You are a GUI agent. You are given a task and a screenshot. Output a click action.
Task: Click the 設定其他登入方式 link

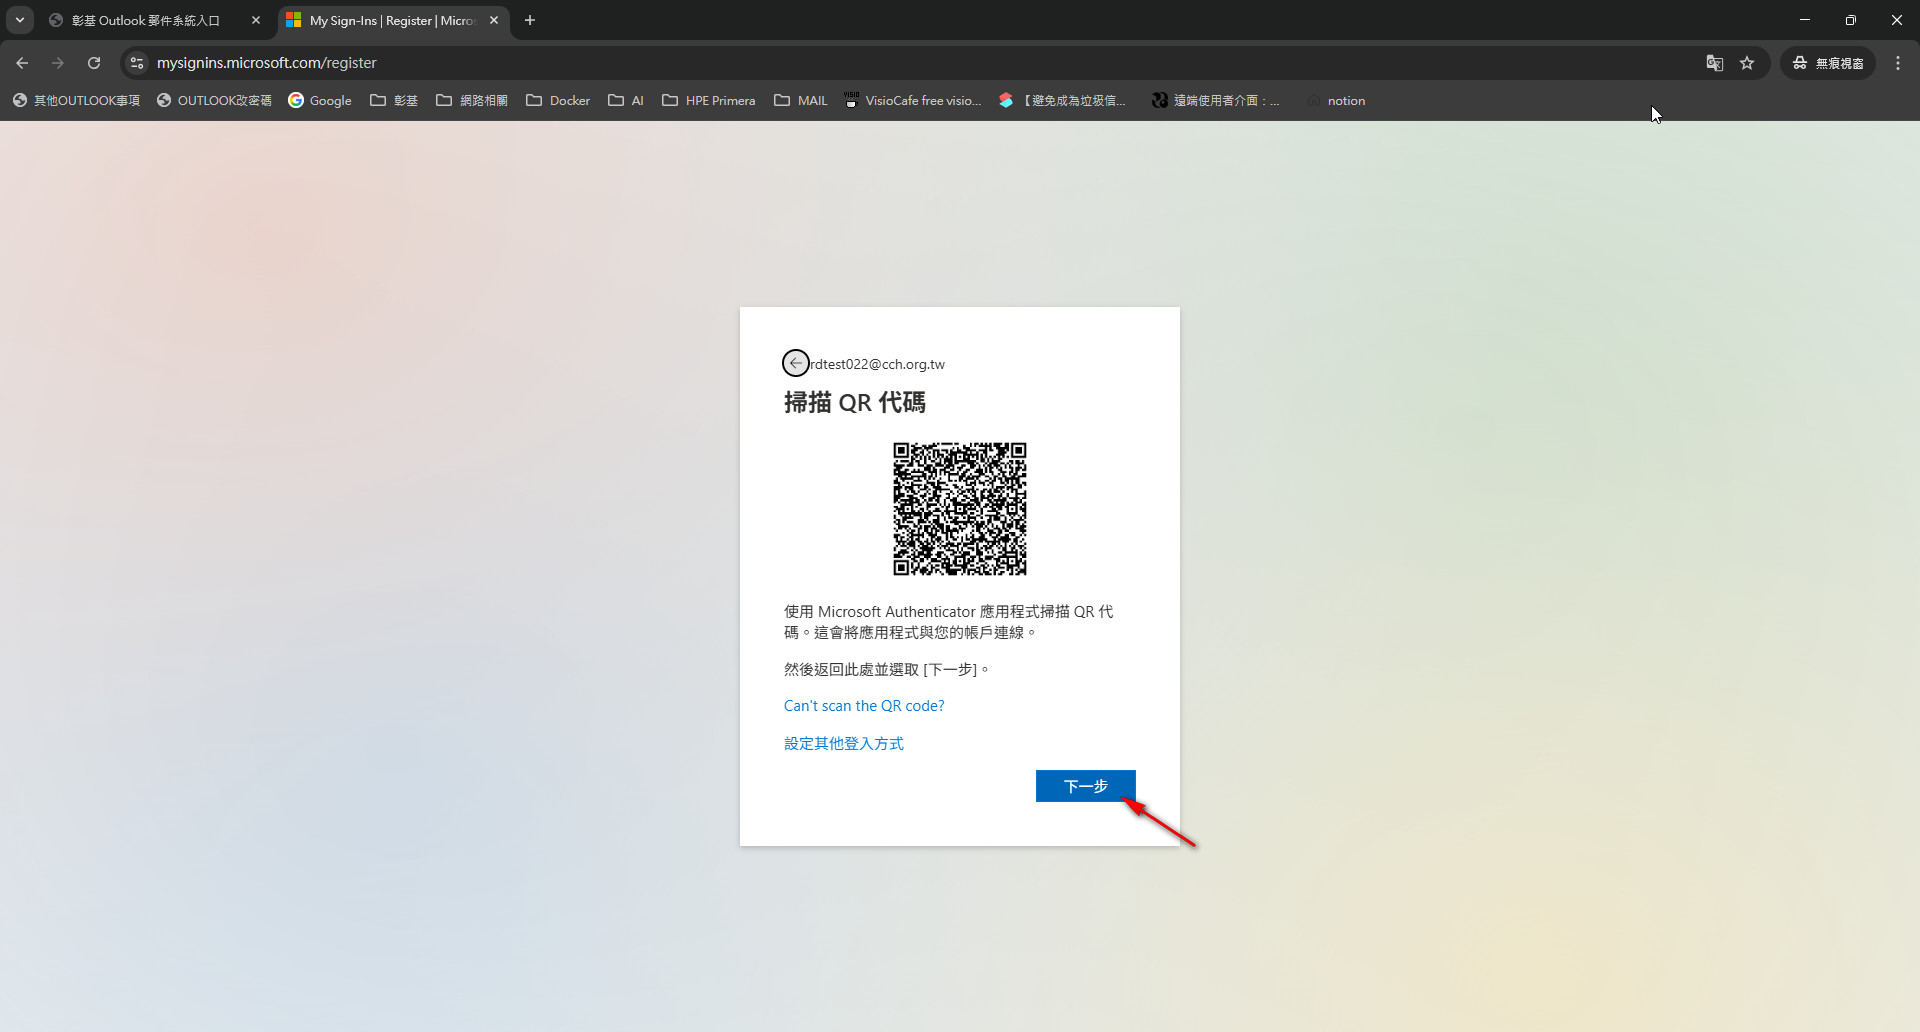[x=844, y=744]
